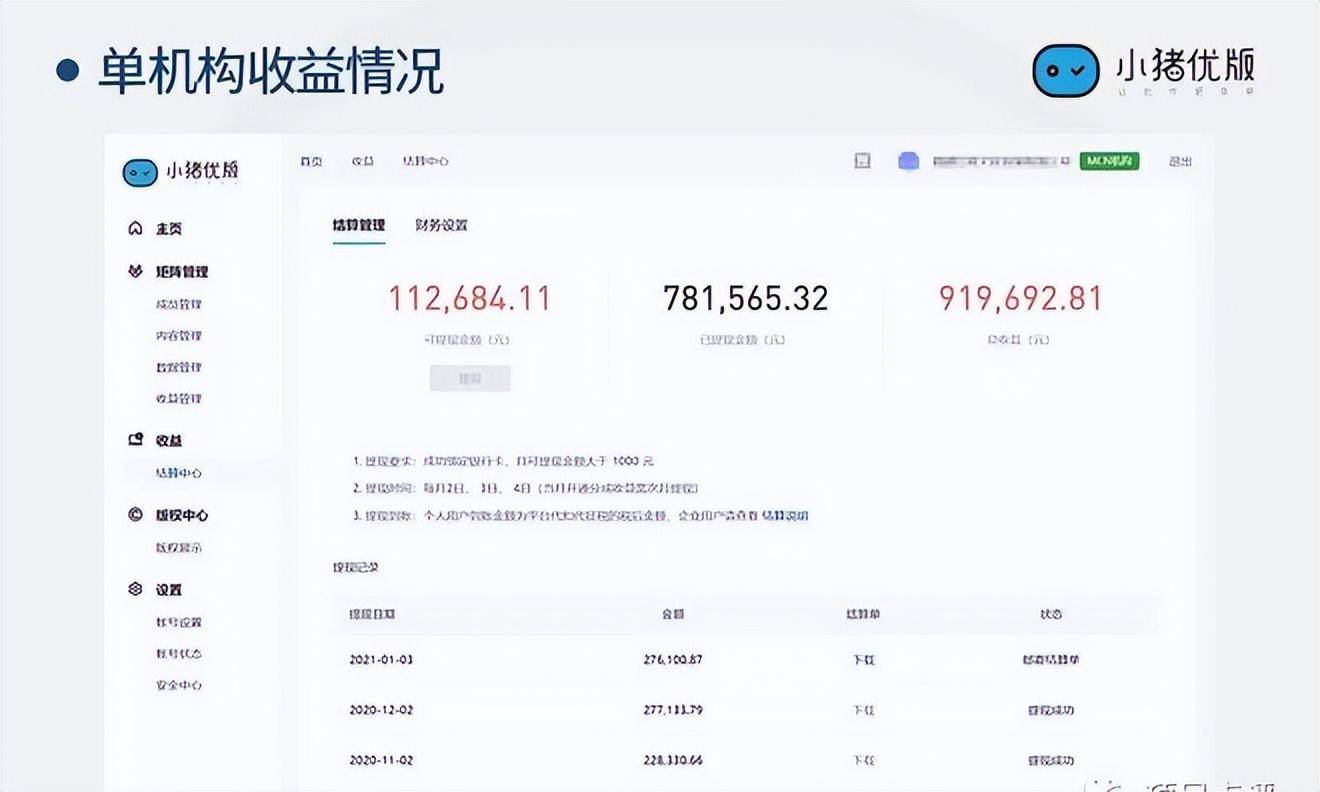Click the 金额 column header

tap(673, 614)
